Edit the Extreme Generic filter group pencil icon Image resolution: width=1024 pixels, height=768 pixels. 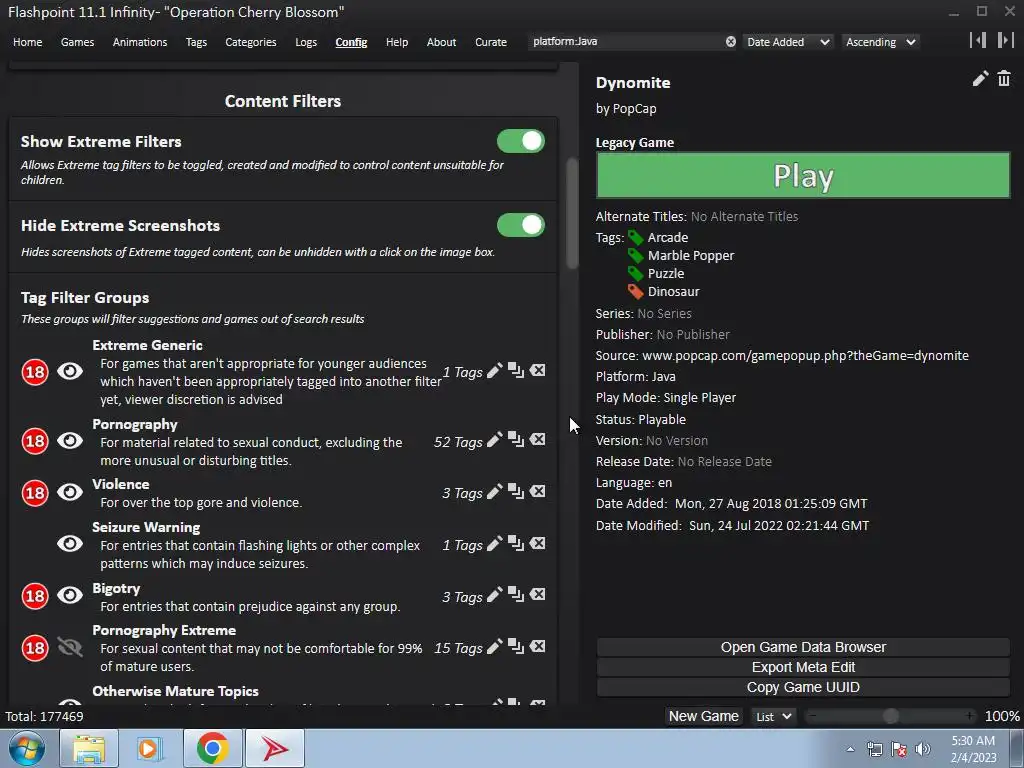494,371
